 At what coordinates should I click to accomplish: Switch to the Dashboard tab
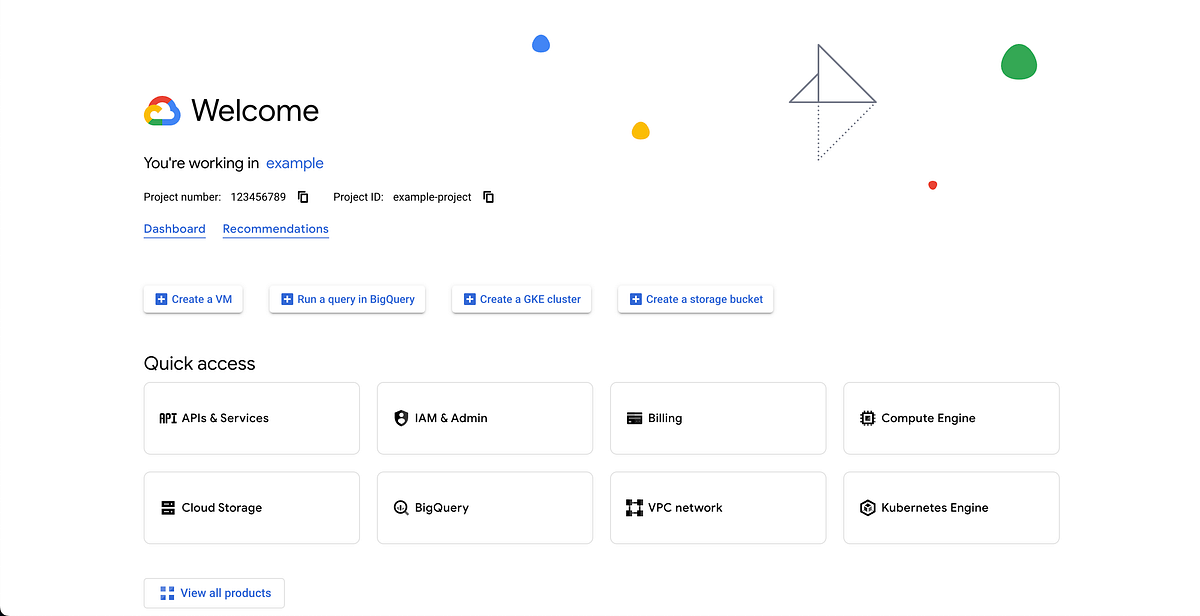coord(174,228)
